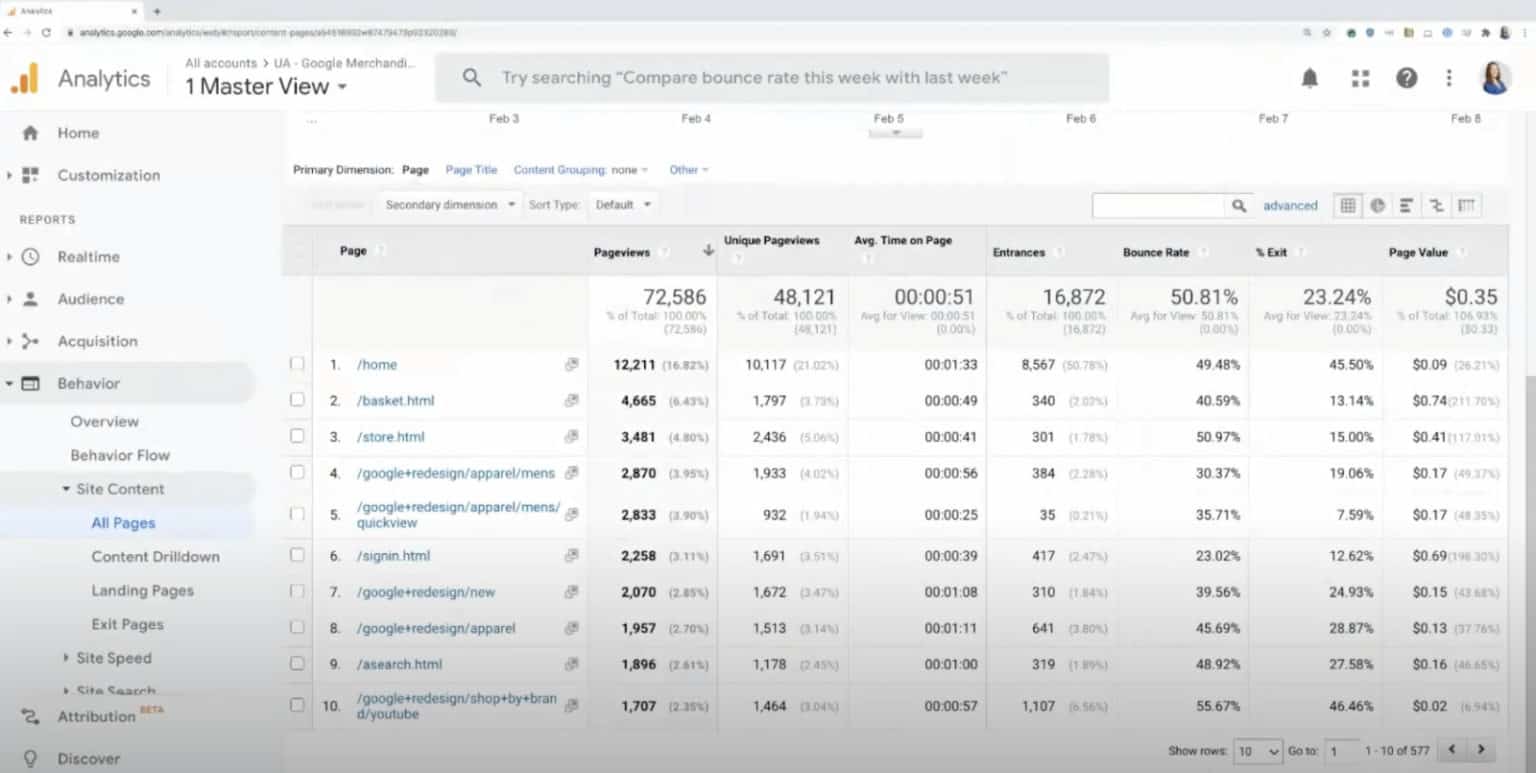Open the advanced filter link

[x=1290, y=205]
